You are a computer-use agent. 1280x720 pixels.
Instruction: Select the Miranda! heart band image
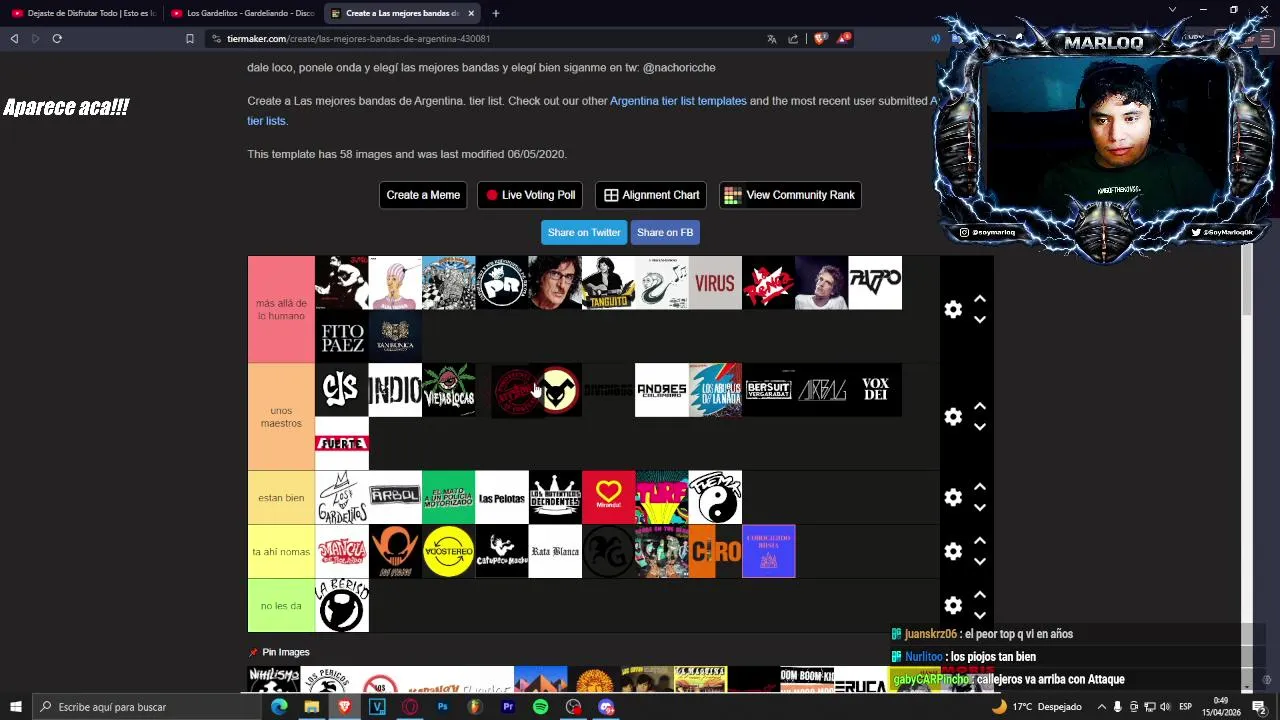(608, 498)
